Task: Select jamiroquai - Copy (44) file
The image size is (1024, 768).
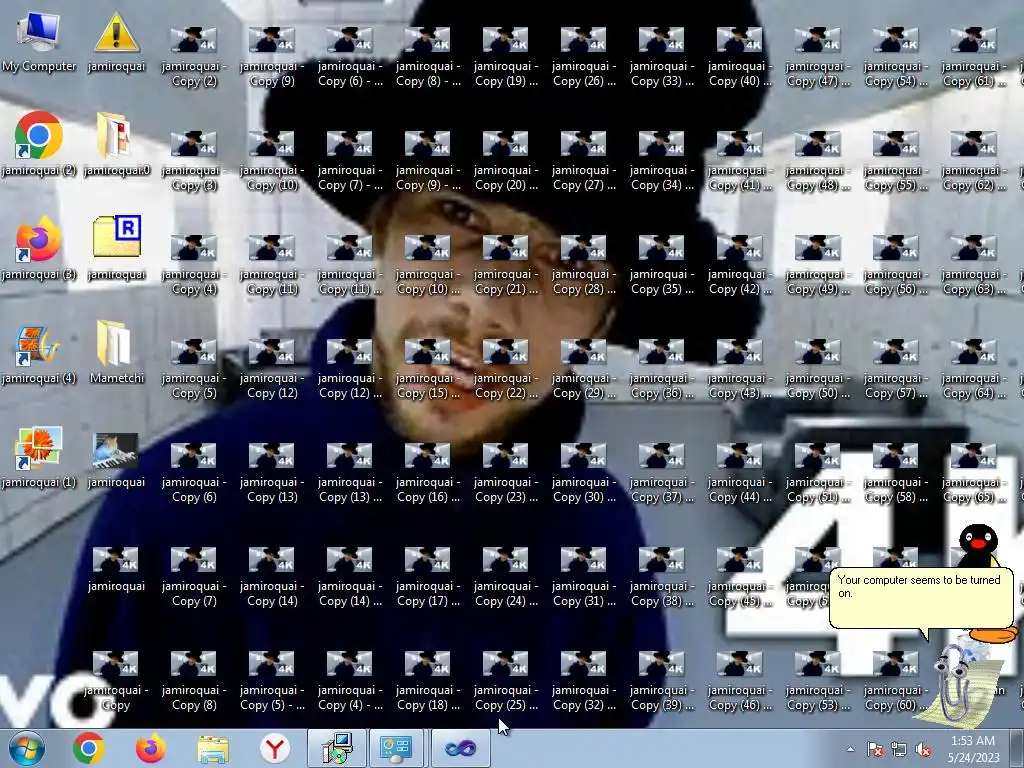Action: 739,472
